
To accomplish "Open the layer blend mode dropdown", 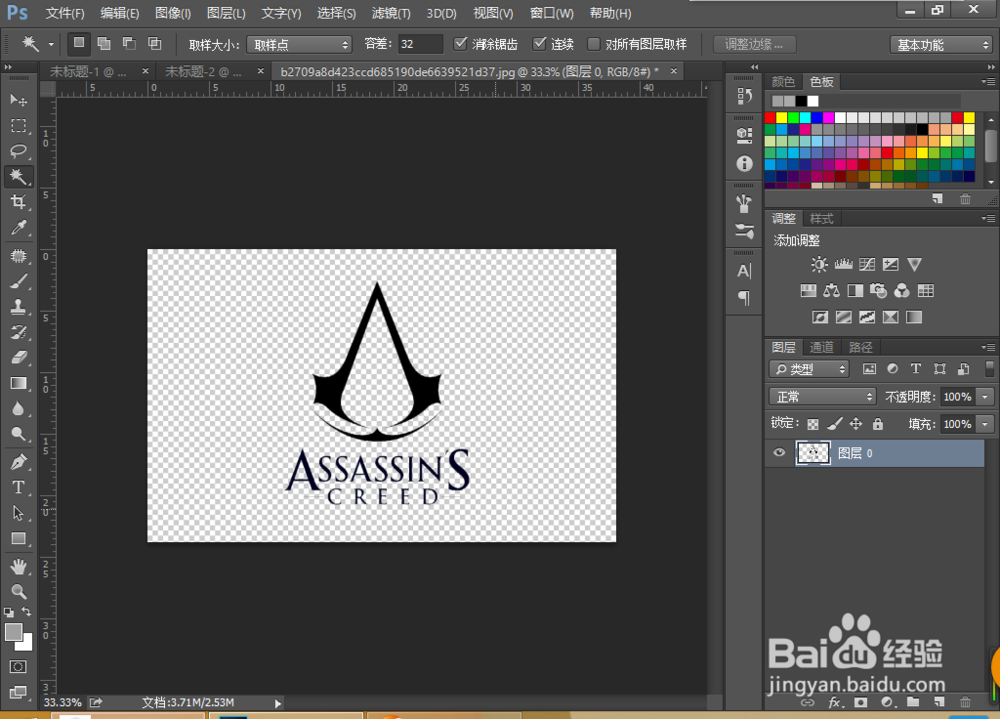I will click(x=823, y=397).
